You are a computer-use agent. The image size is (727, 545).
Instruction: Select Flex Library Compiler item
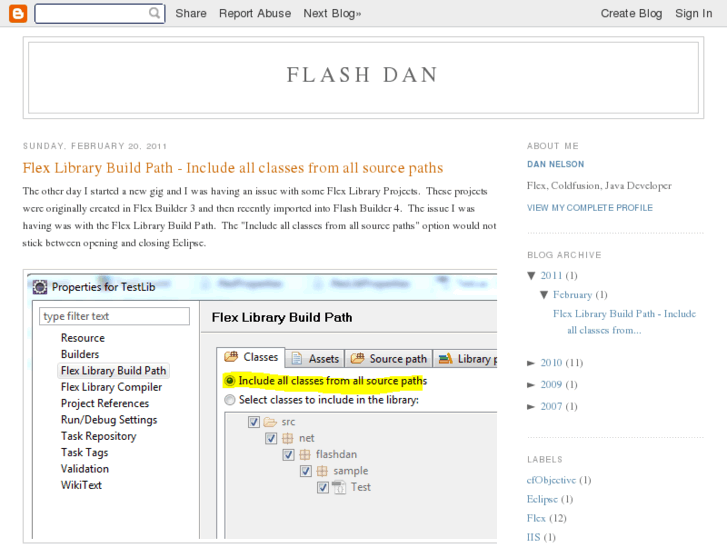[111, 387]
